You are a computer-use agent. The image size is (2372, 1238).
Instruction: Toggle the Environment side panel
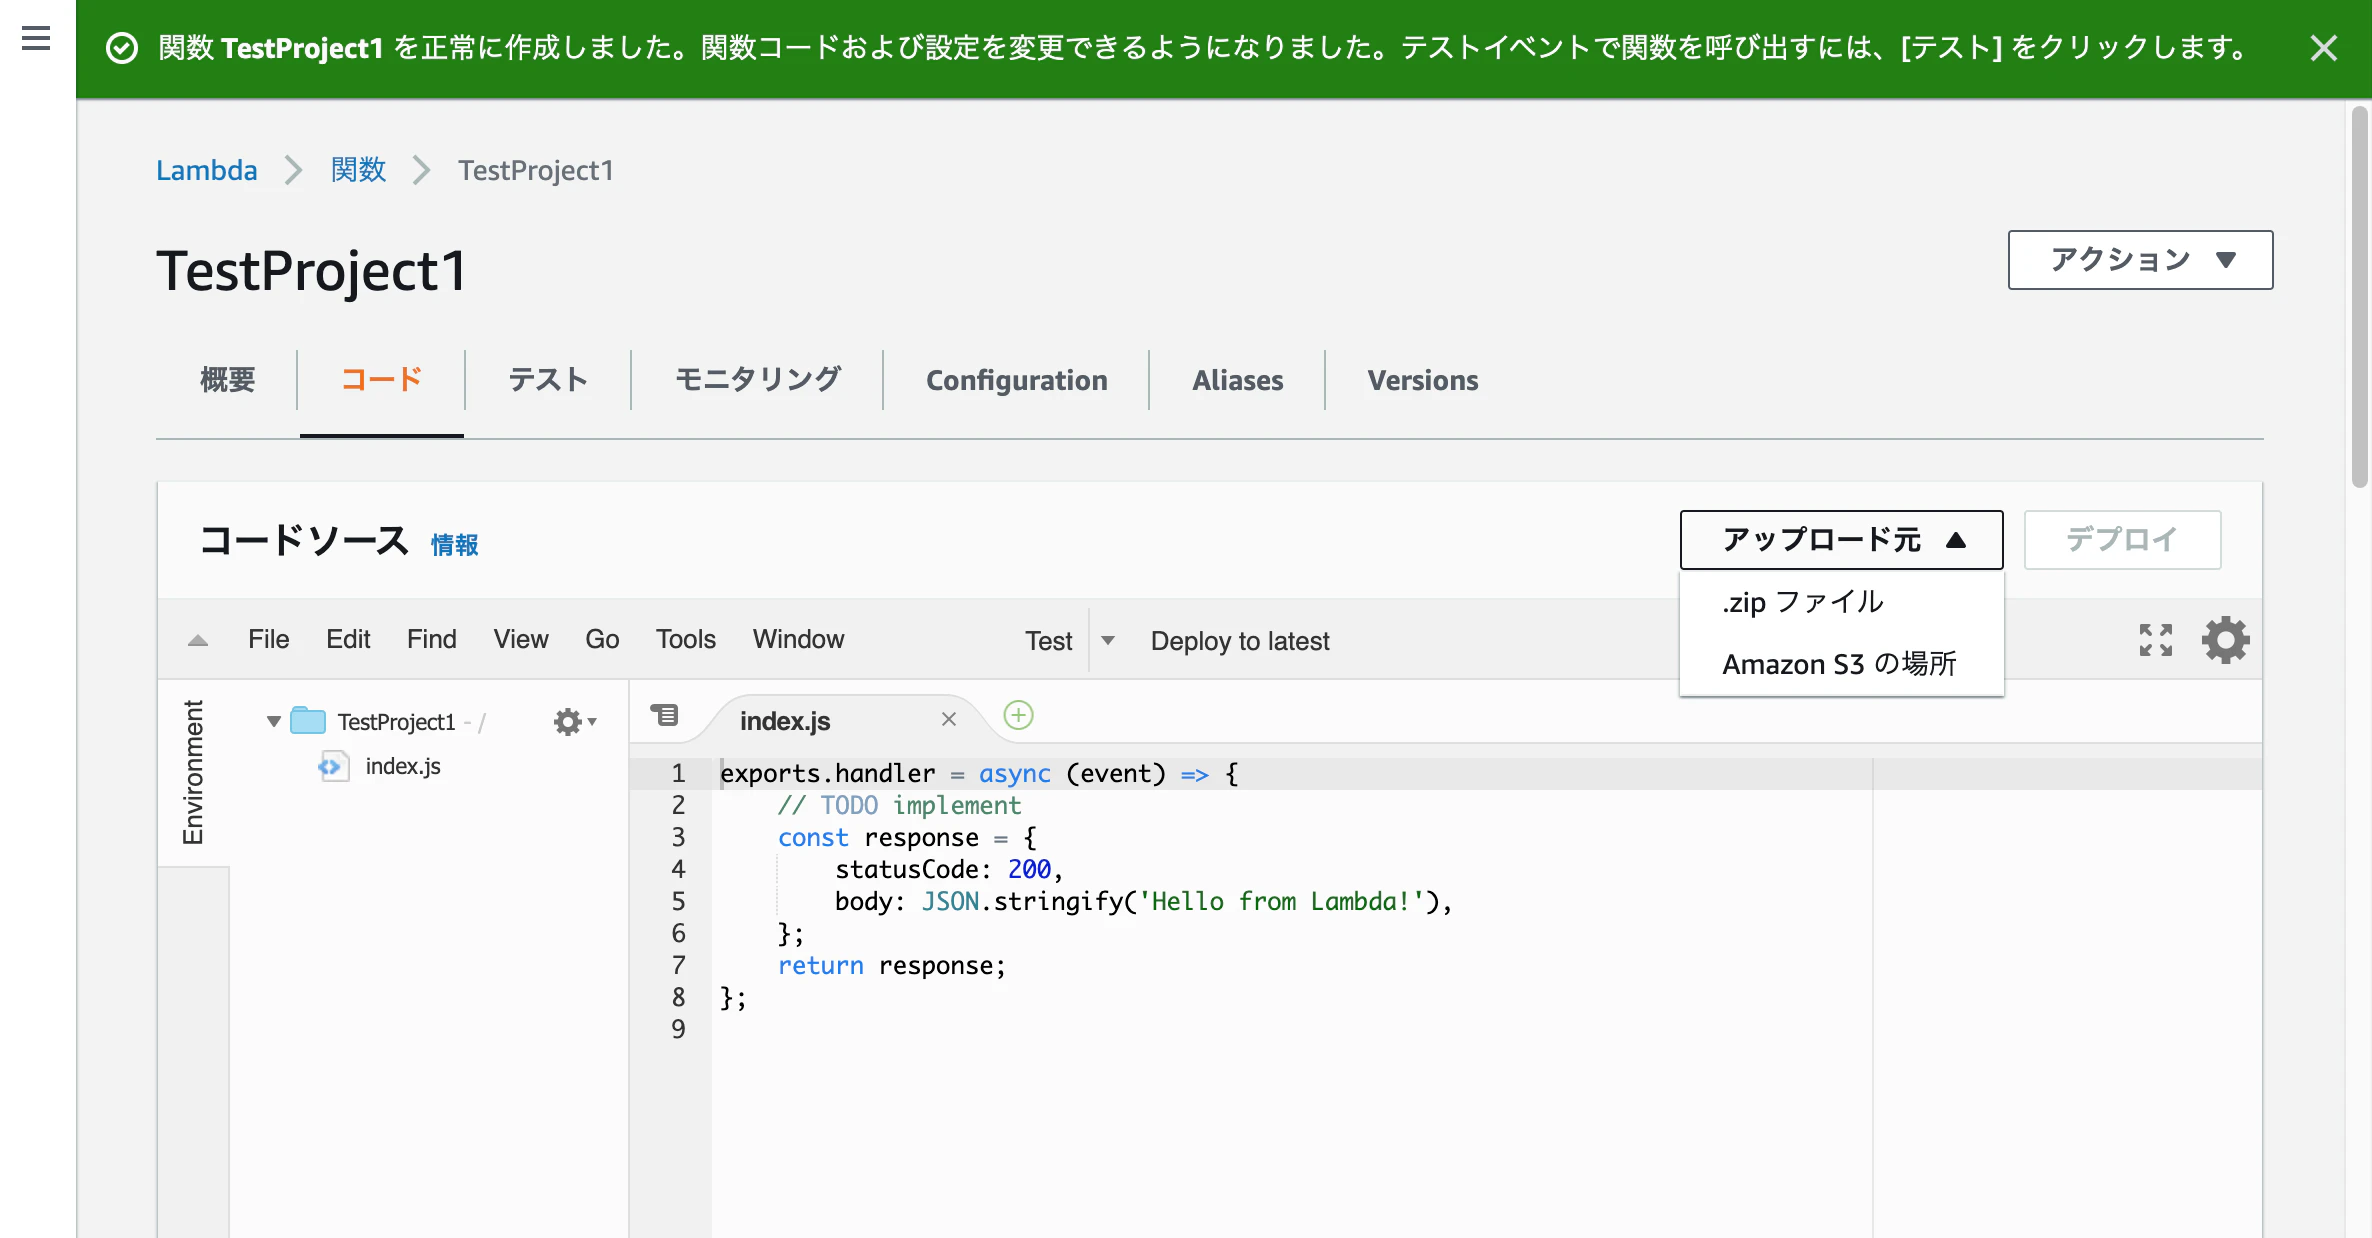(x=193, y=772)
